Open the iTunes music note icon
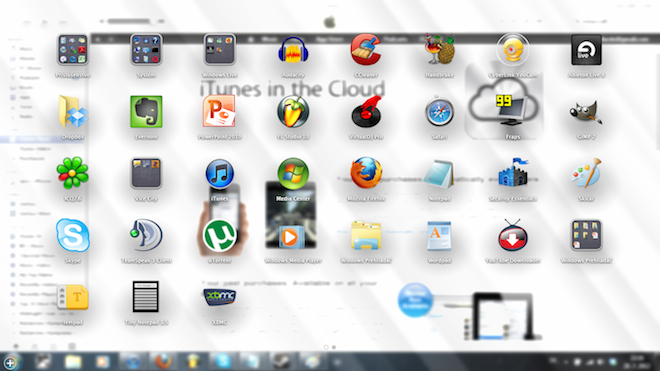This screenshot has height=371, width=660. (x=219, y=173)
